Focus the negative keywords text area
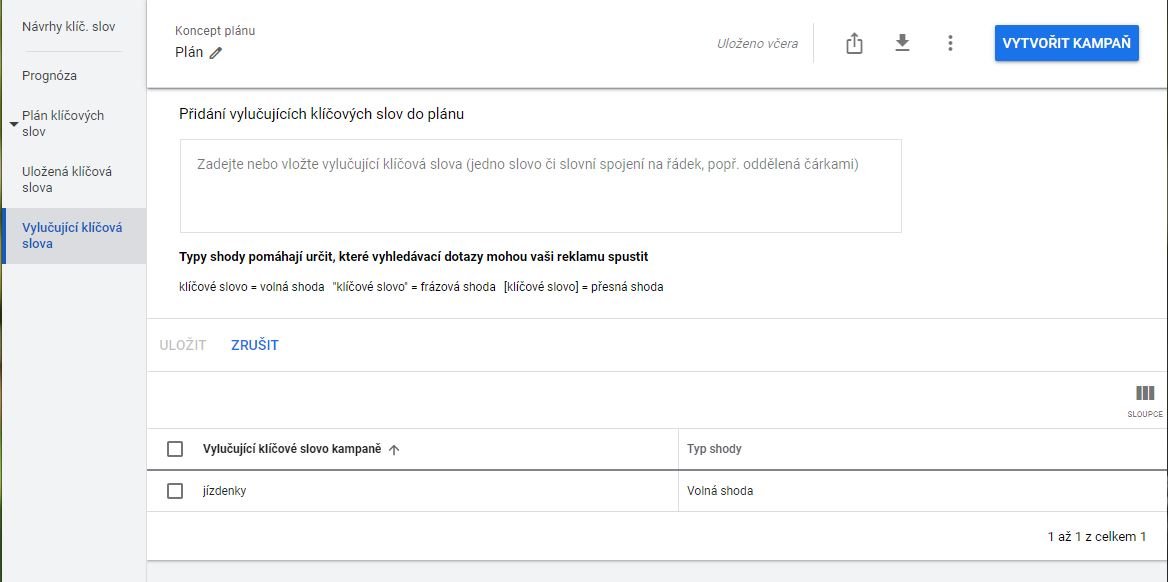This screenshot has height=582, width=1168. click(541, 186)
